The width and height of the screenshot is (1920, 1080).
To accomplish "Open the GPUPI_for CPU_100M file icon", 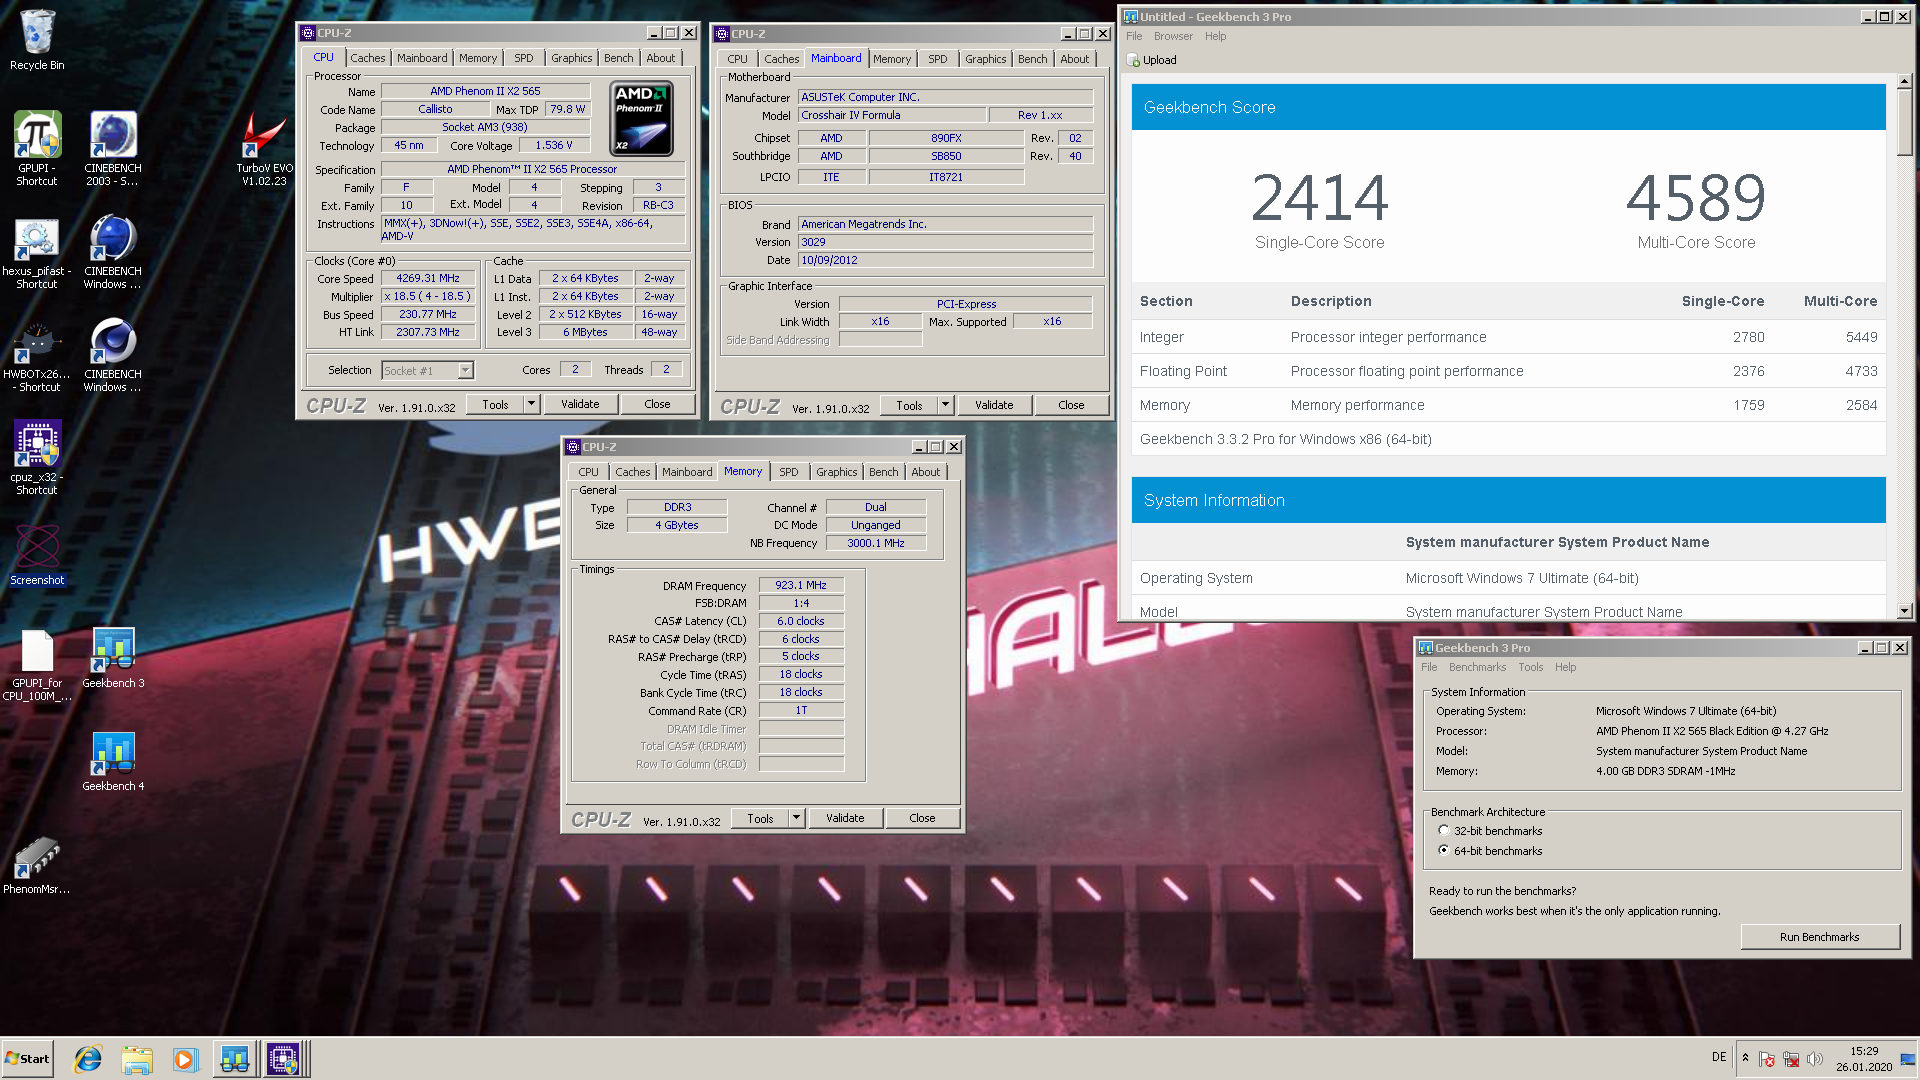I will click(x=37, y=663).
